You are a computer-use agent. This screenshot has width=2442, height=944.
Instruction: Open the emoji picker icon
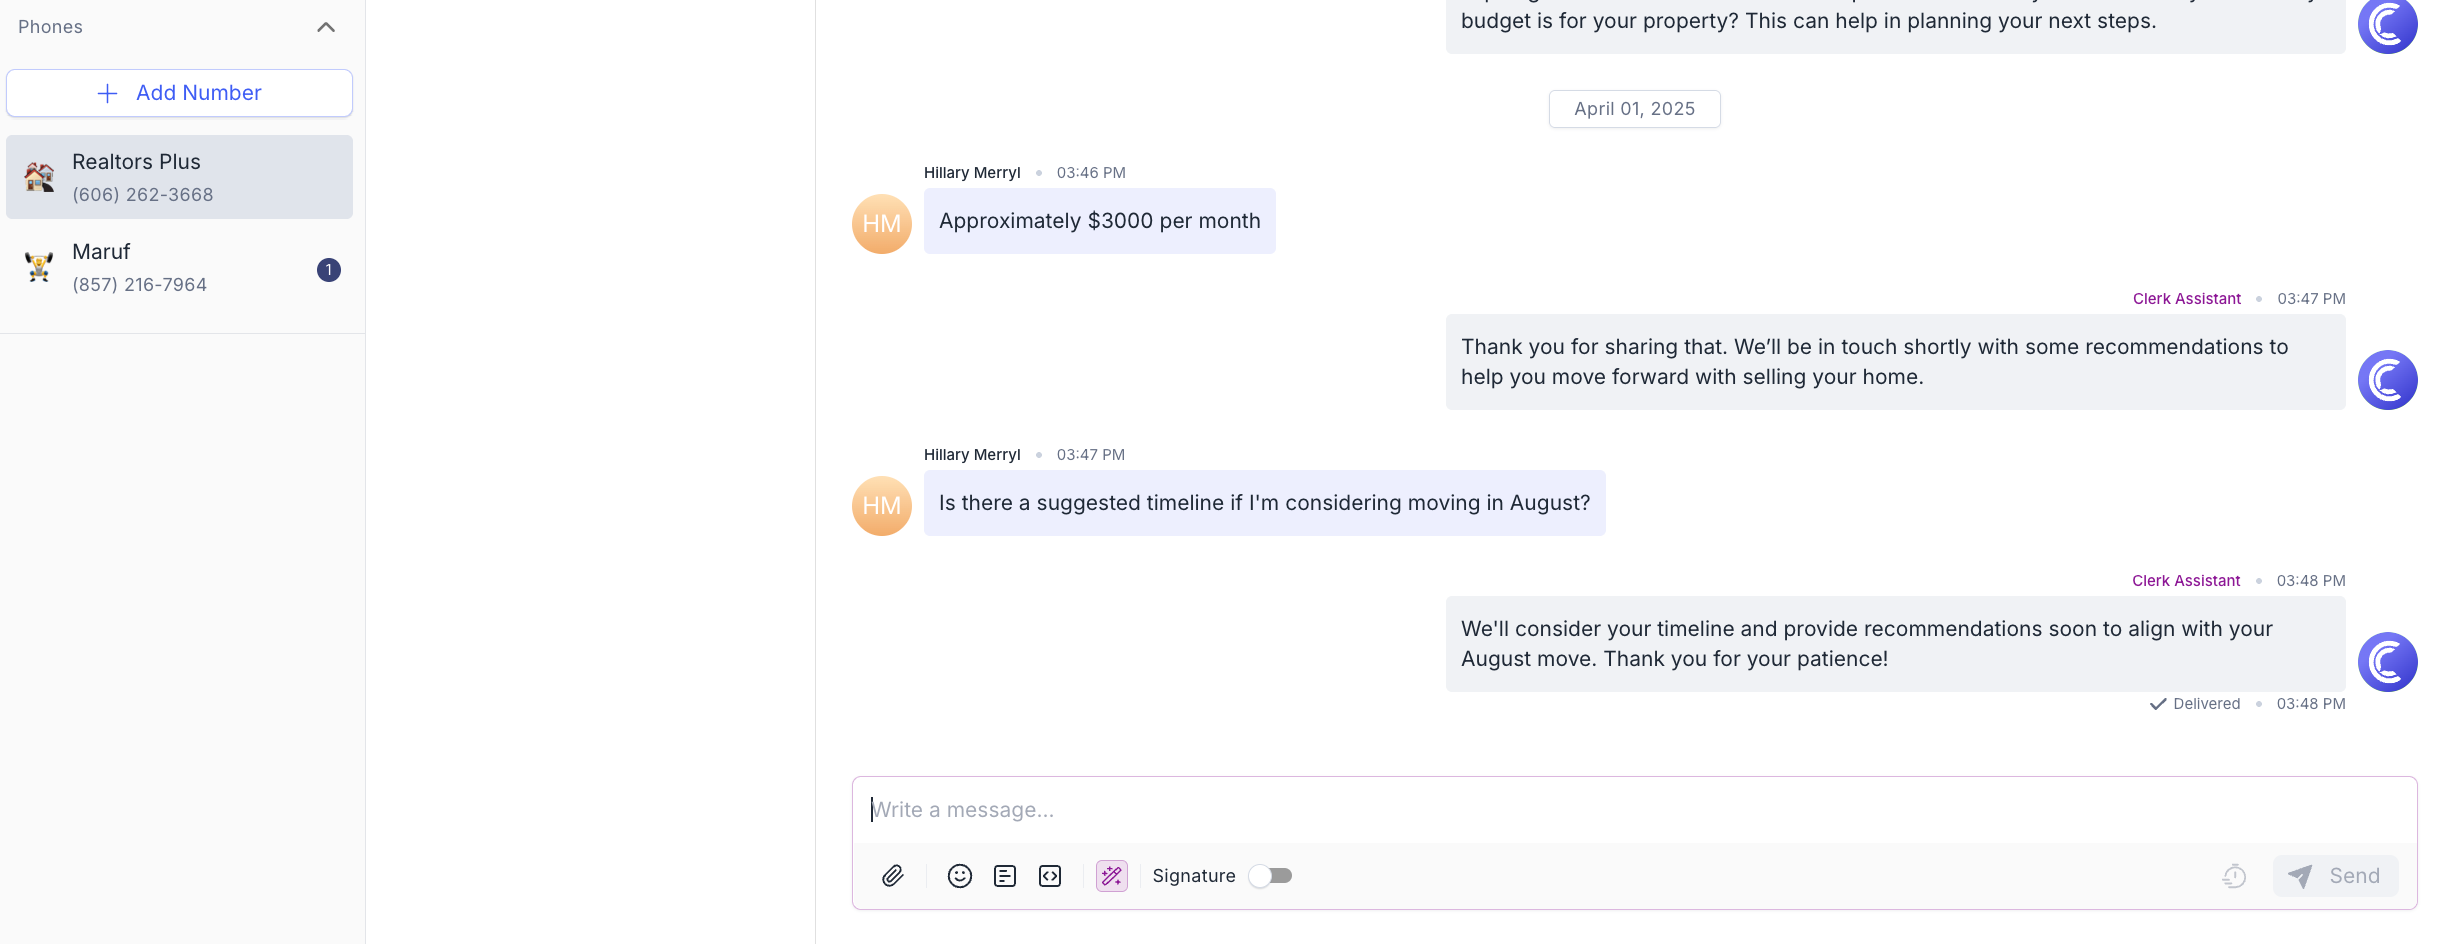[x=960, y=876]
